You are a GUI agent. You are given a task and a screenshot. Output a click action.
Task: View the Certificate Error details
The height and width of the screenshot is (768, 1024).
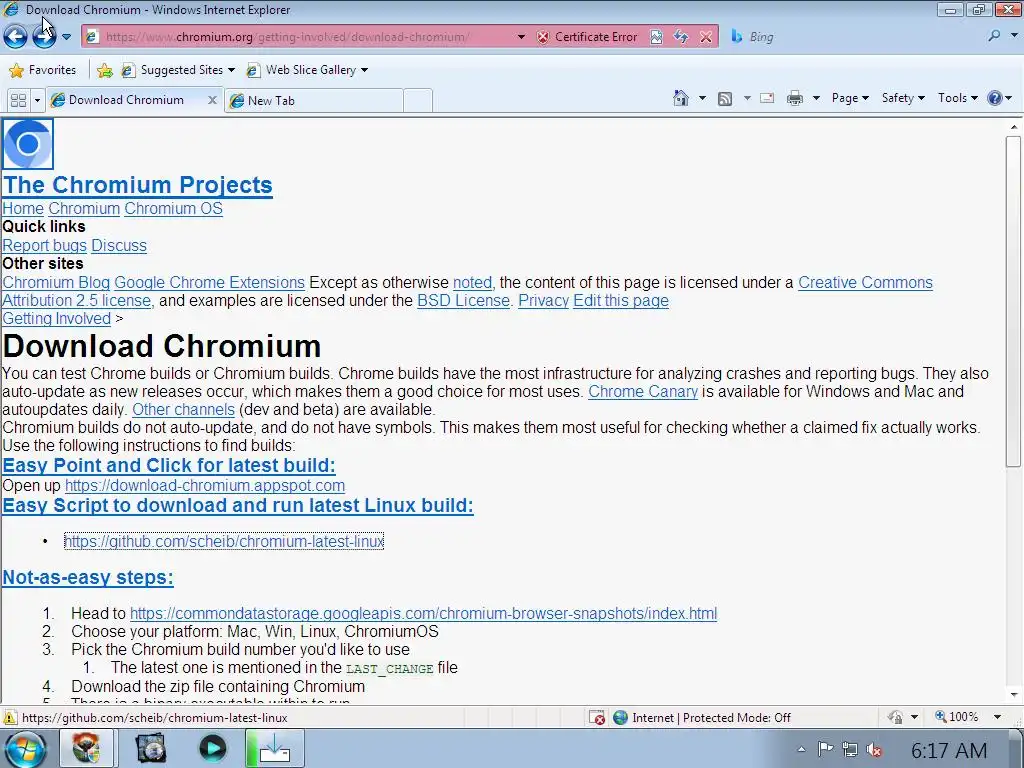click(x=587, y=37)
